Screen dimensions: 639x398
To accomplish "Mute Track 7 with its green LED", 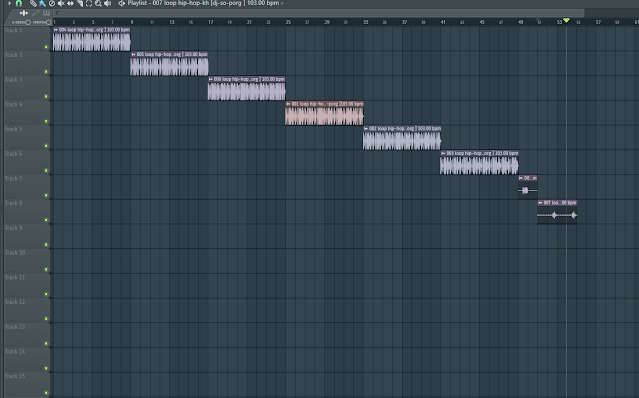I will (46, 195).
